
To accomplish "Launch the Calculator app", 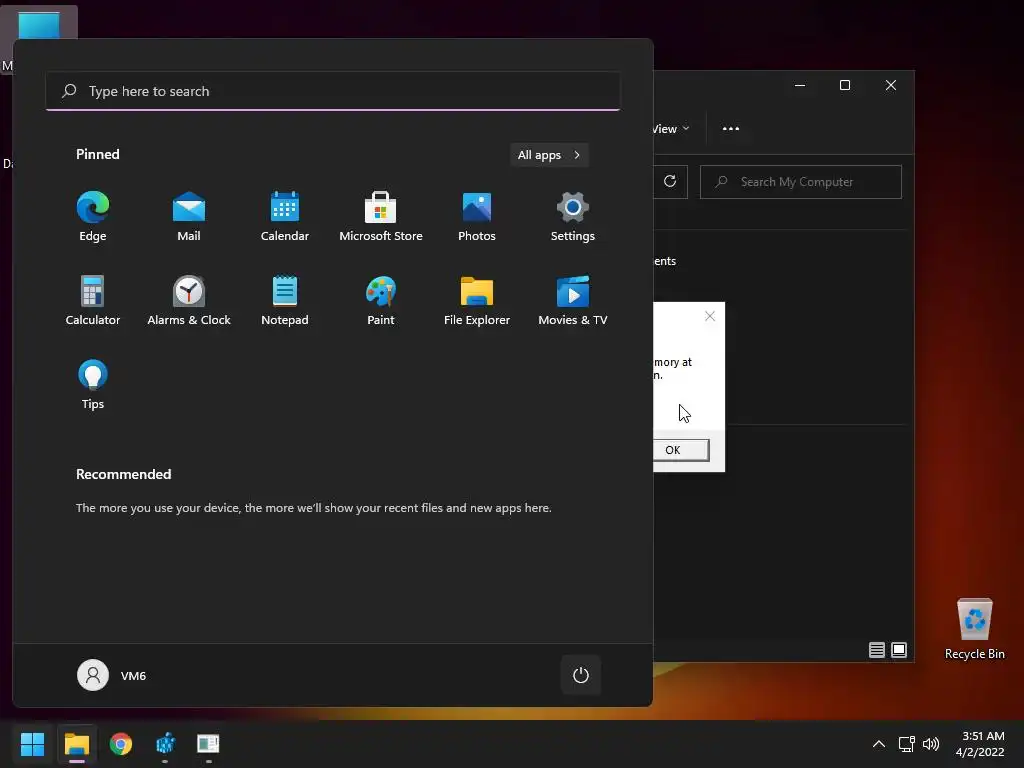I will [93, 300].
